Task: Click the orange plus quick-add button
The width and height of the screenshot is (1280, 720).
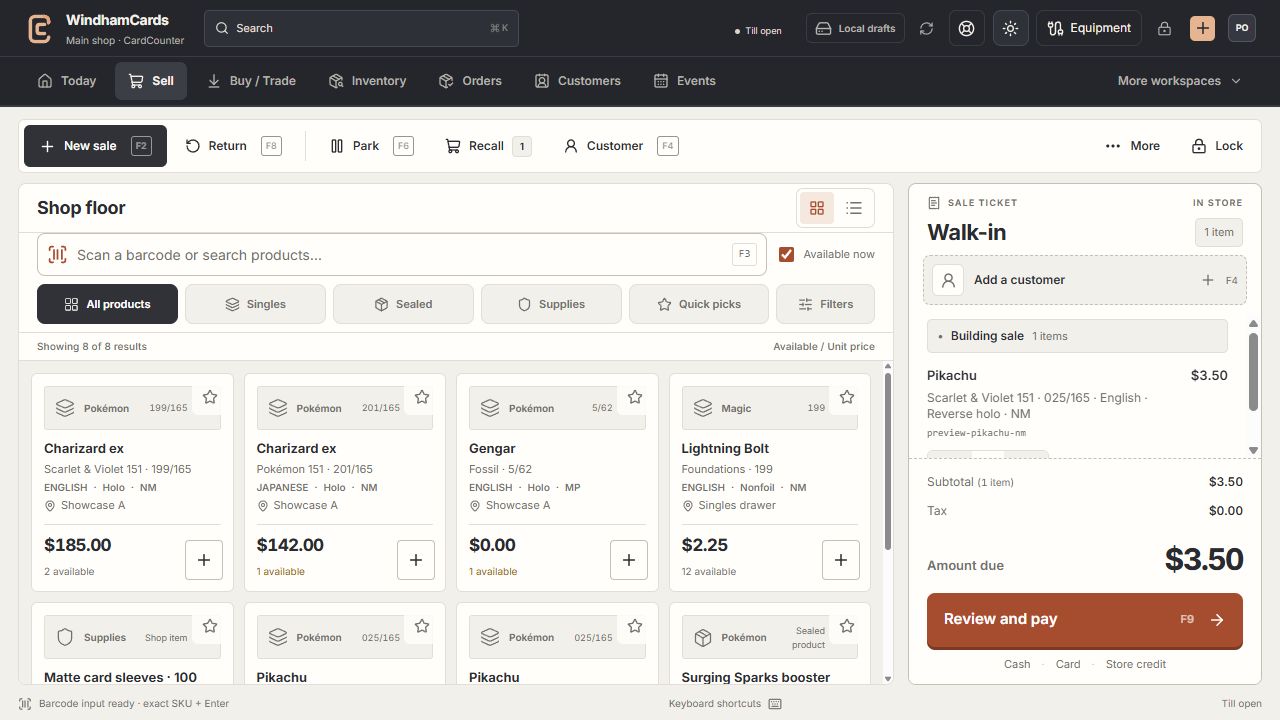Action: click(1202, 28)
